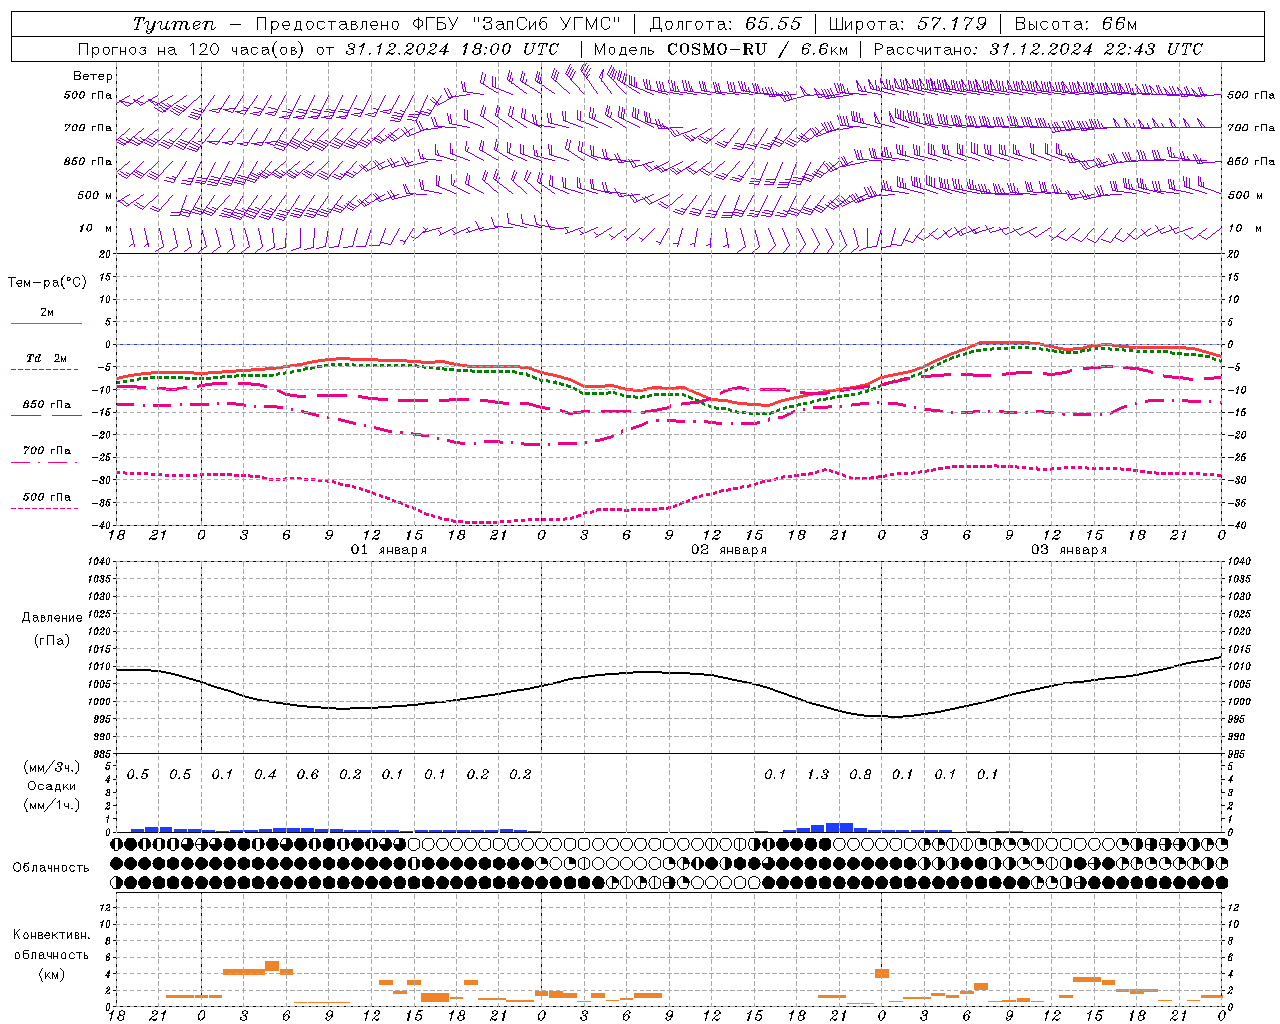This screenshot has height=1024, width=1280.
Task: Click the tallest blue precipitation bar near 21h
Action: coord(839,827)
